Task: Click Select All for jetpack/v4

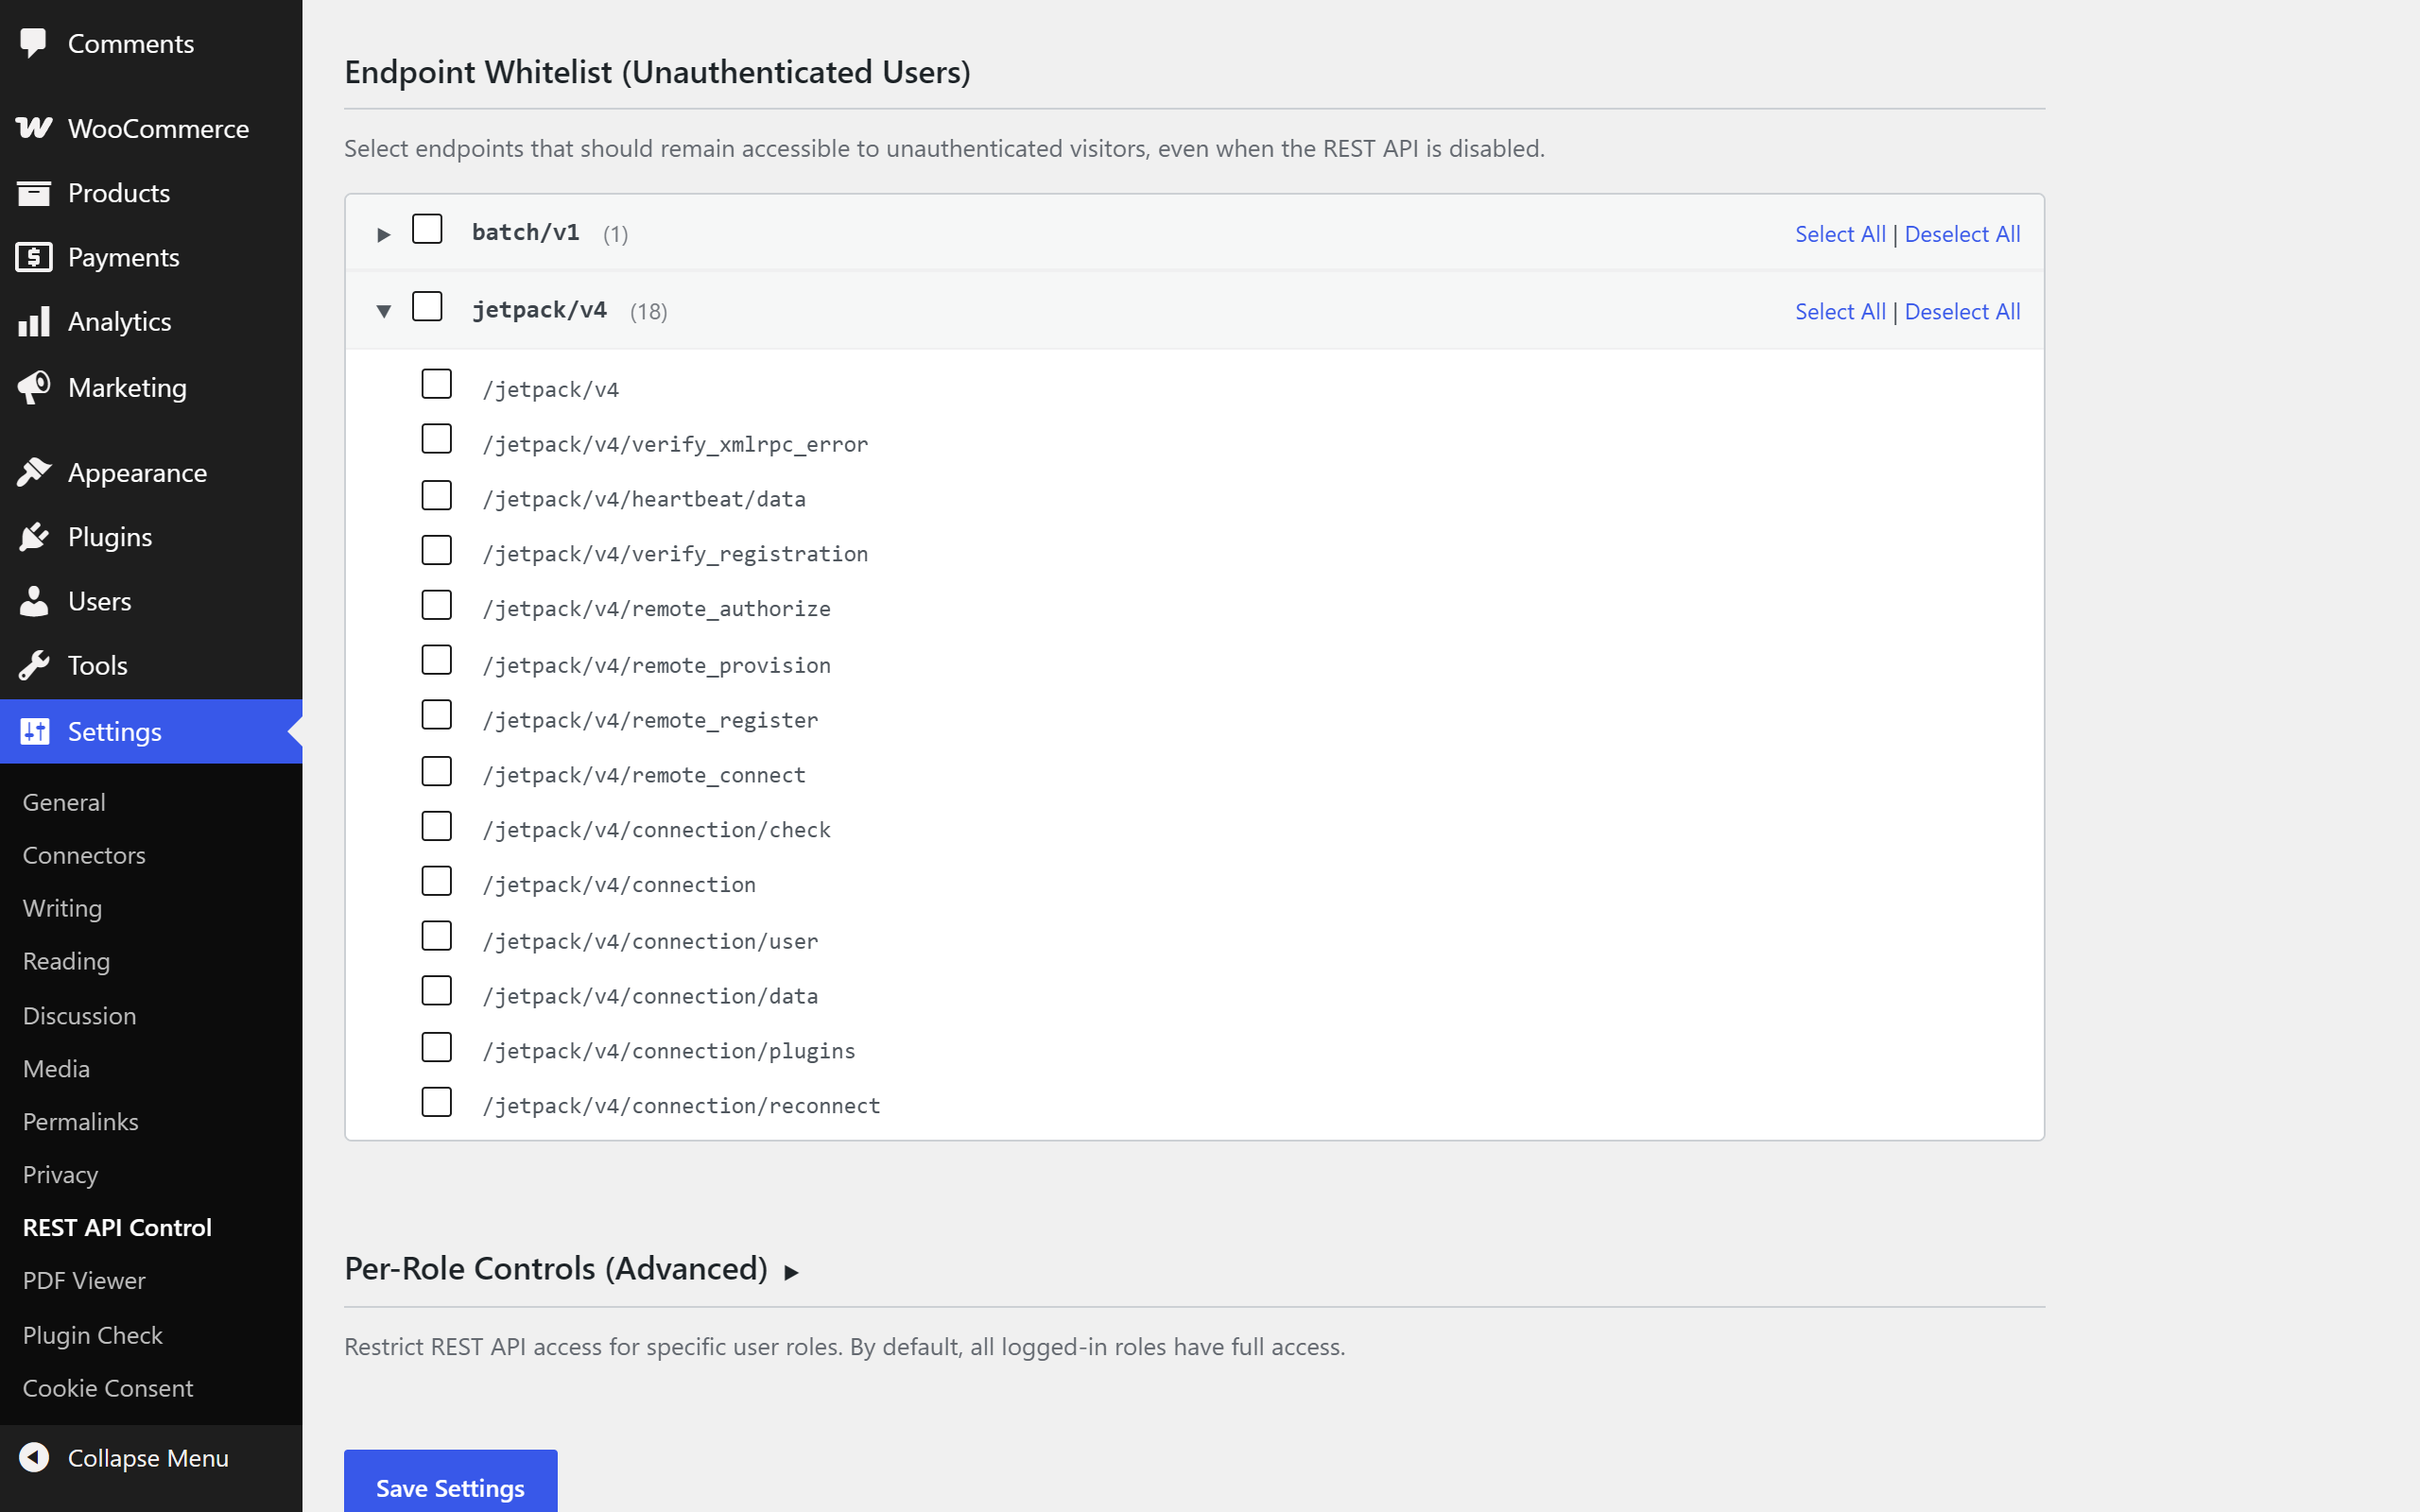Action: click(x=1840, y=311)
